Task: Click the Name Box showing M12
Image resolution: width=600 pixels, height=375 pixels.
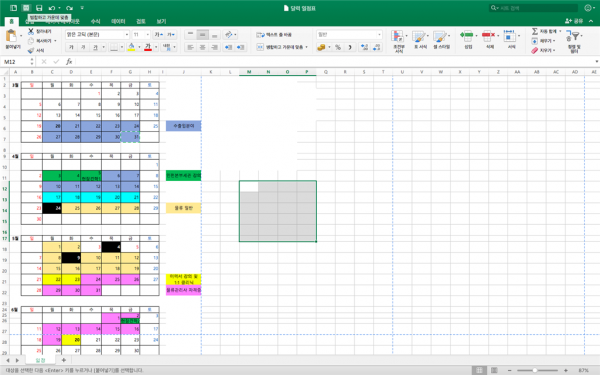Action: coord(15,61)
